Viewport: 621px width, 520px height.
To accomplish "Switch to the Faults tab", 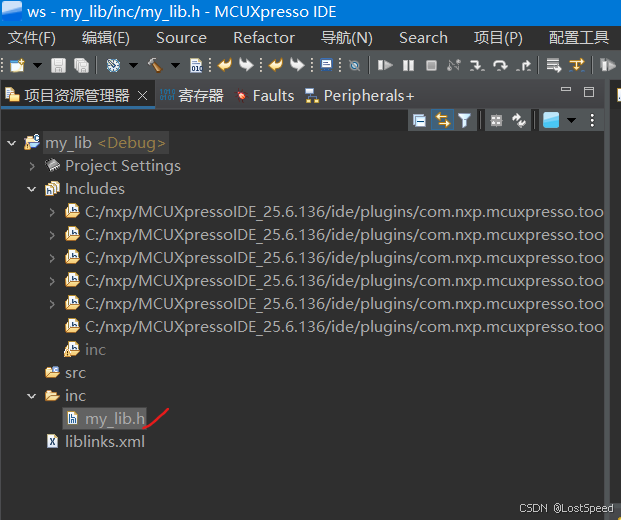I will (265, 95).
